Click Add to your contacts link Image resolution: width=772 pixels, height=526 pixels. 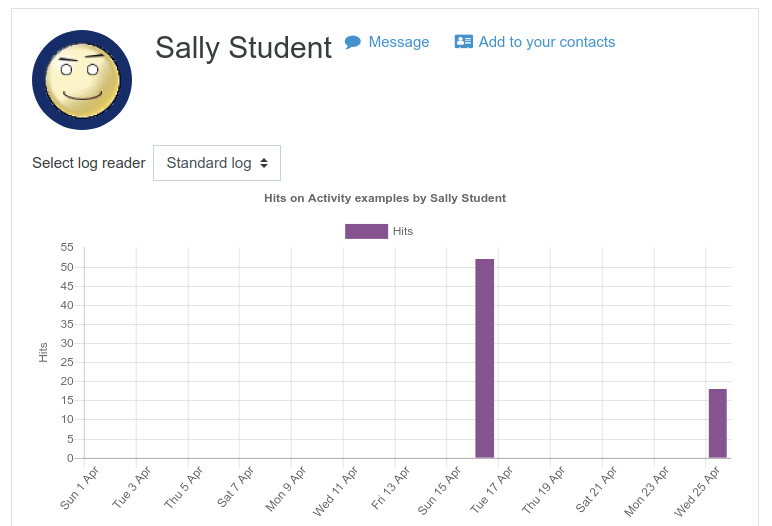point(547,42)
